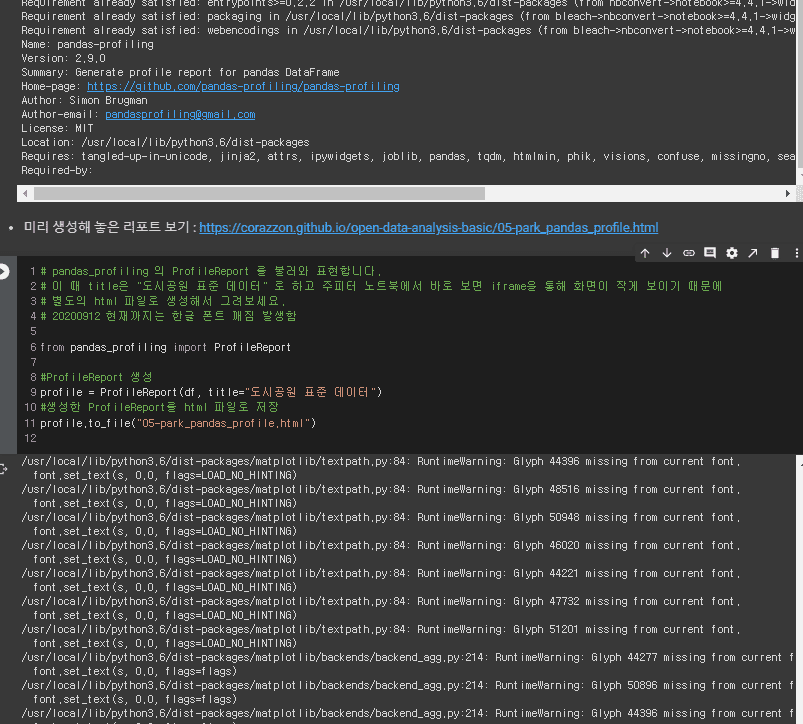
Task: Open more cell actions menu
Action: click(796, 253)
